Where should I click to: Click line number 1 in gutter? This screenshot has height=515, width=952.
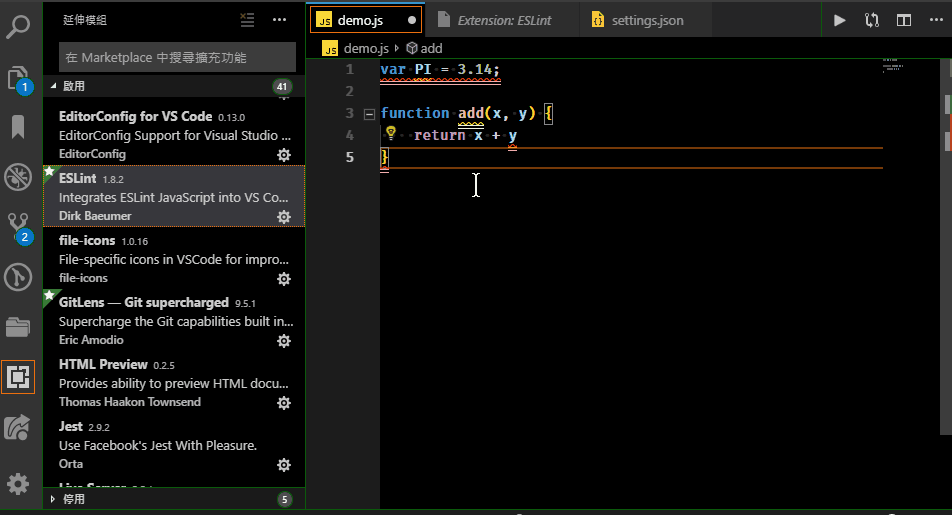[x=350, y=69]
